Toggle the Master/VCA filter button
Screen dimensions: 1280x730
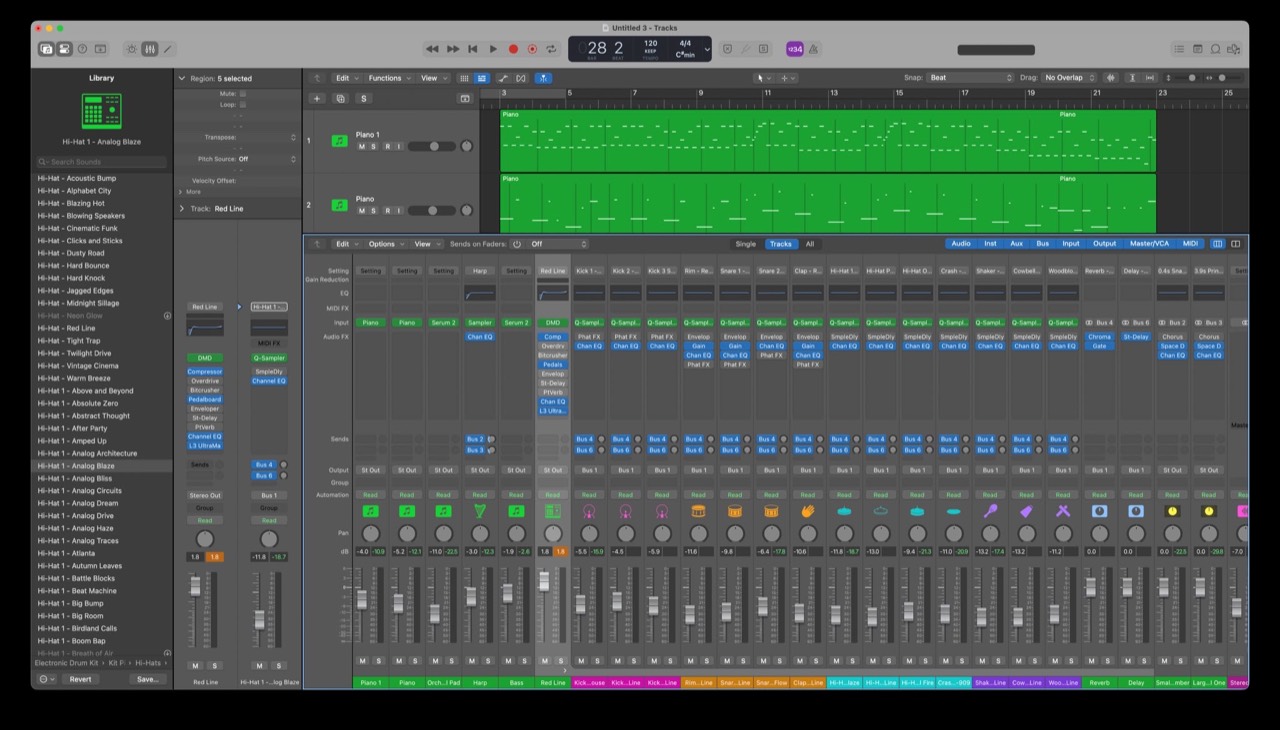[1149, 244]
